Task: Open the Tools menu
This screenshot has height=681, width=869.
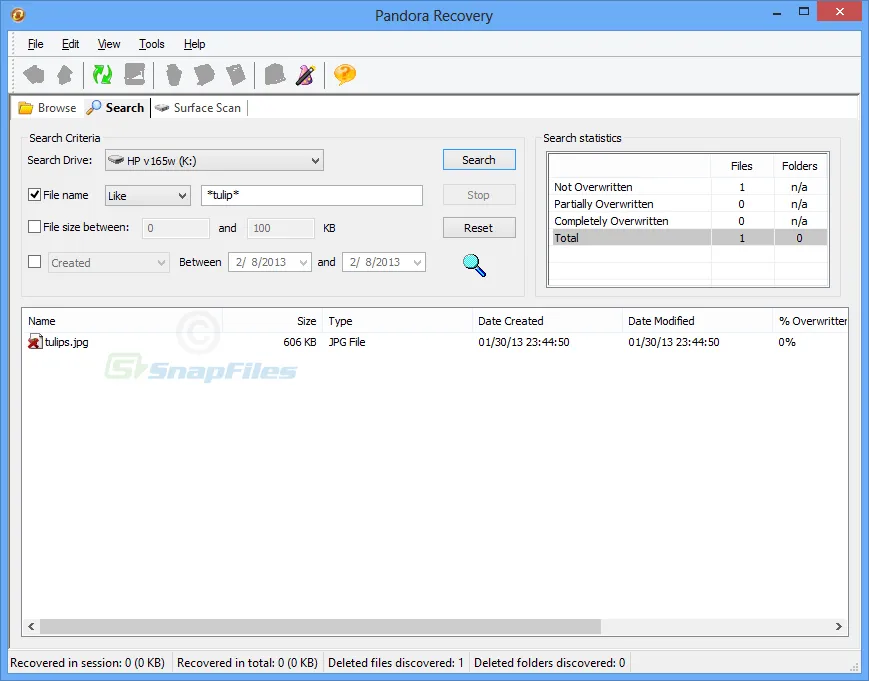Action: tap(151, 44)
